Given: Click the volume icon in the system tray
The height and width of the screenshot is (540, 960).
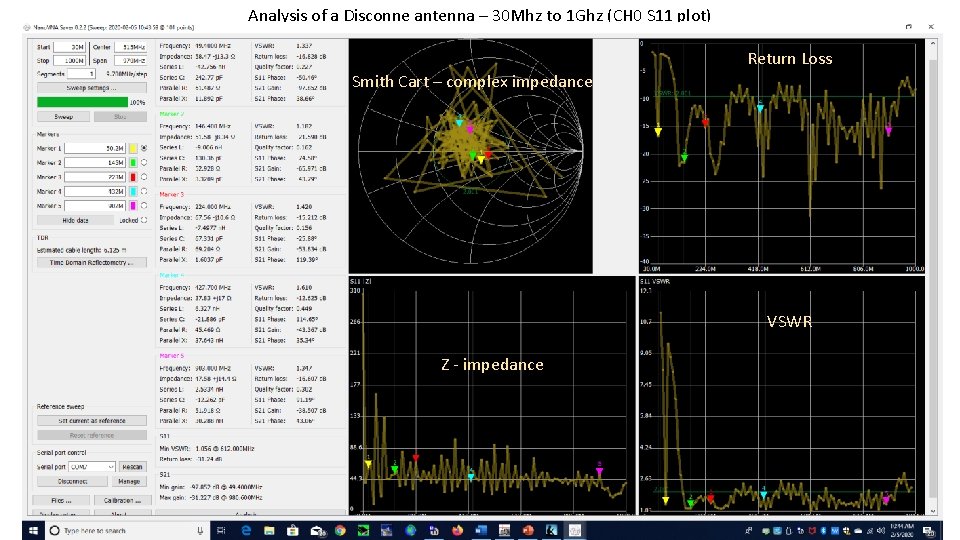Looking at the screenshot, I should (x=880, y=530).
